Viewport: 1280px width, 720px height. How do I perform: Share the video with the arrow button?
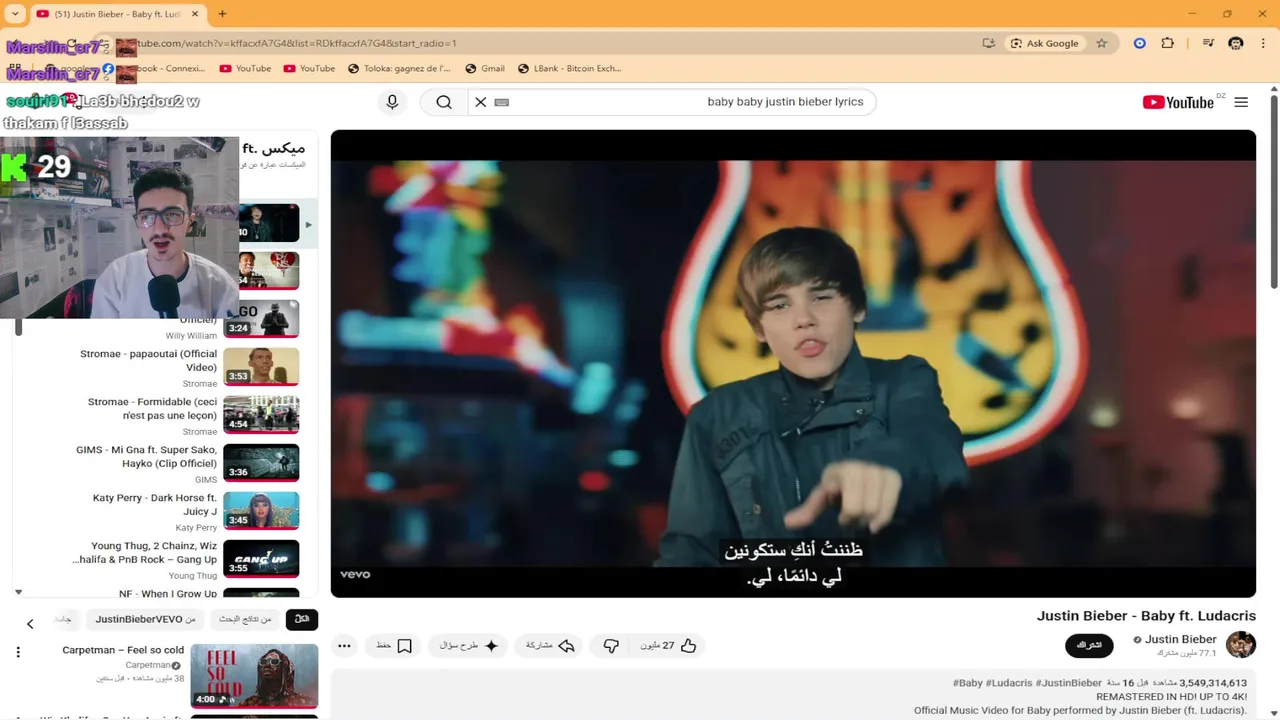(550, 646)
